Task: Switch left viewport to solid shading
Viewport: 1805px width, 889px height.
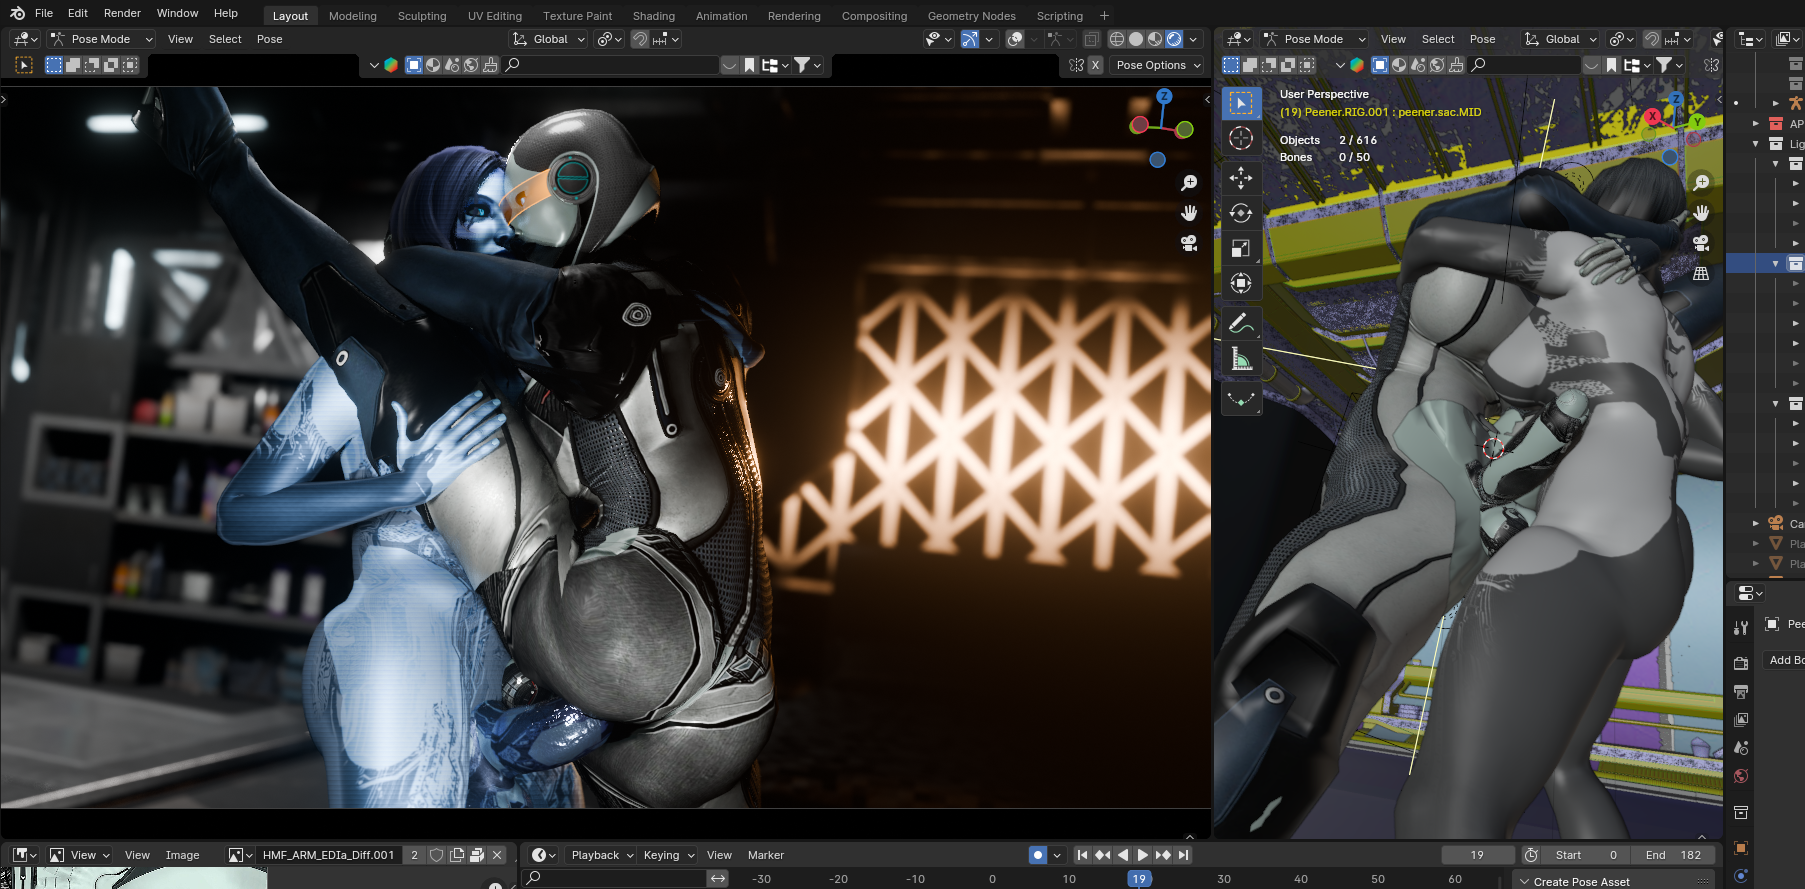Action: click(1136, 39)
